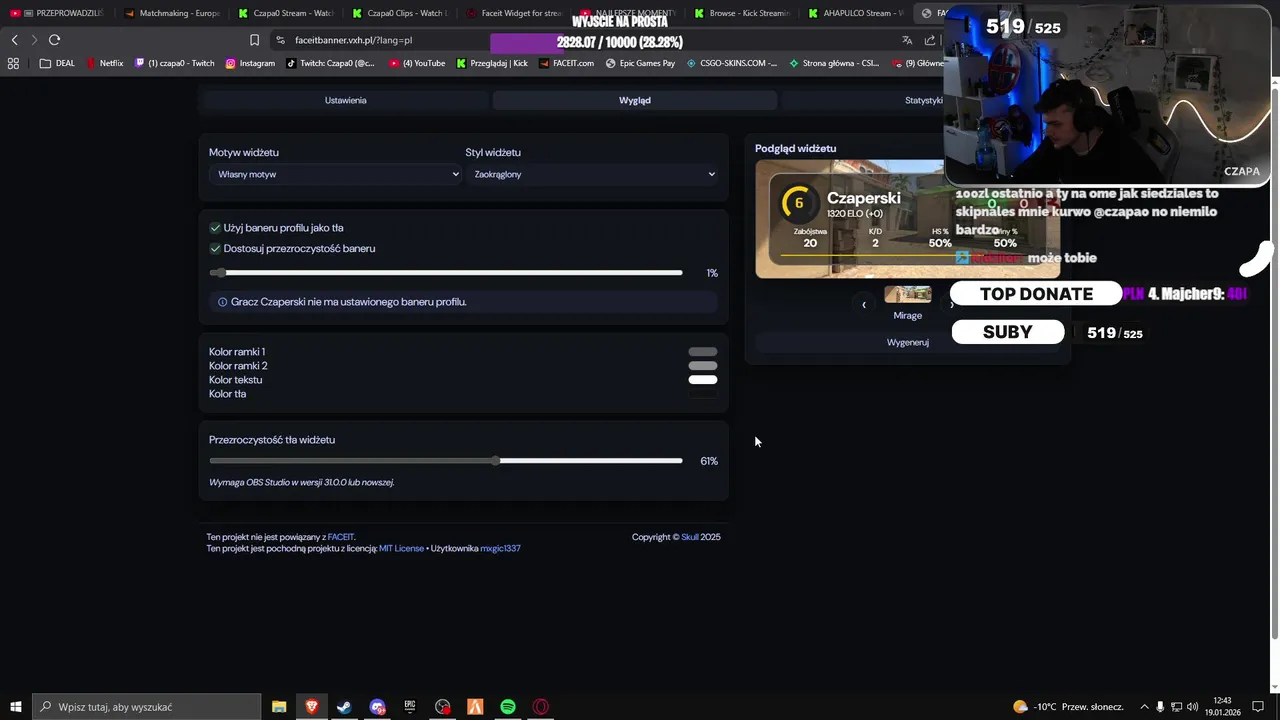The width and height of the screenshot is (1280, 720).
Task: Open File Explorer from taskbar
Action: click(279, 707)
